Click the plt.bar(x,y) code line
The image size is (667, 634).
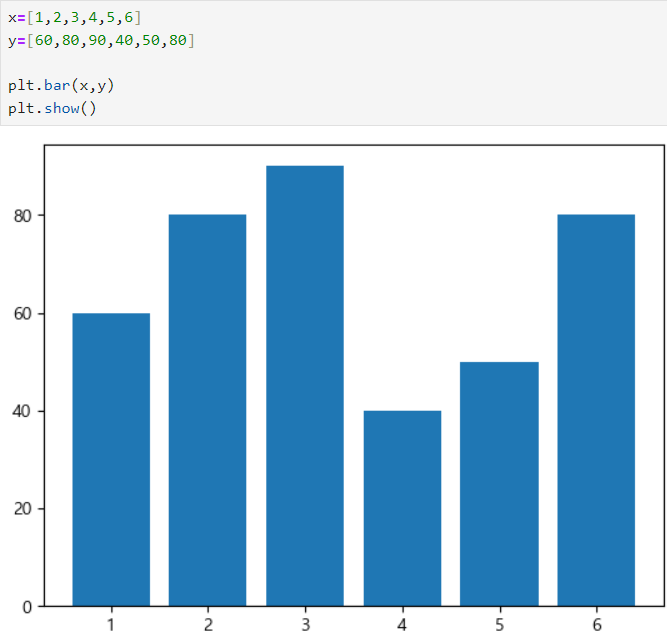point(61,86)
